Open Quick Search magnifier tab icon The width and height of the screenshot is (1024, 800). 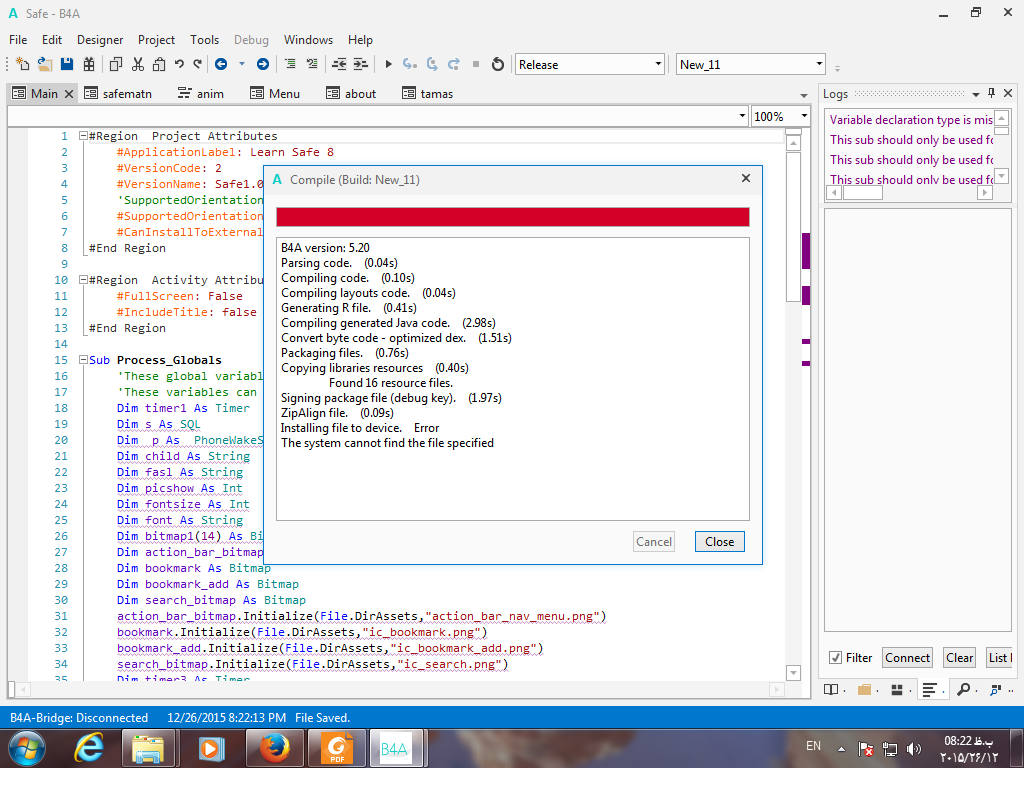coord(963,689)
